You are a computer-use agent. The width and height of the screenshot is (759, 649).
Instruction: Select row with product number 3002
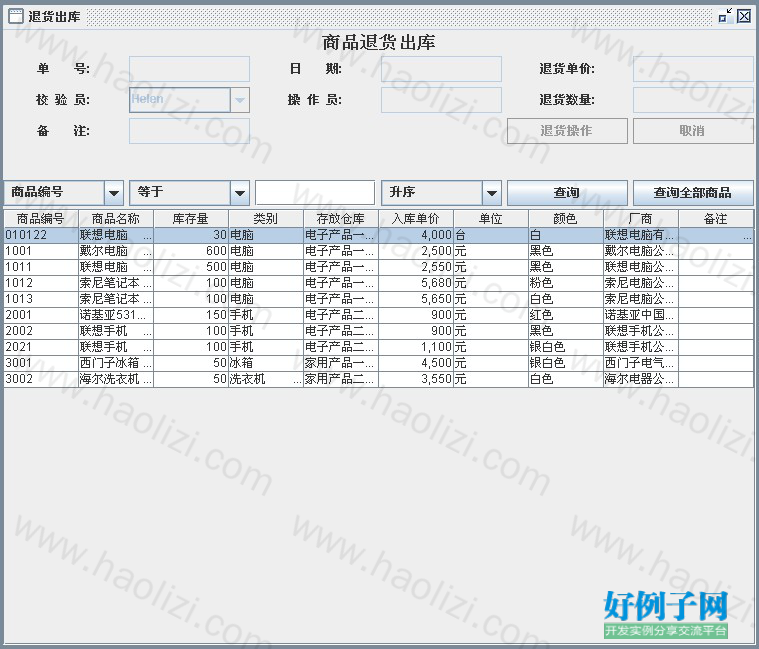379,379
